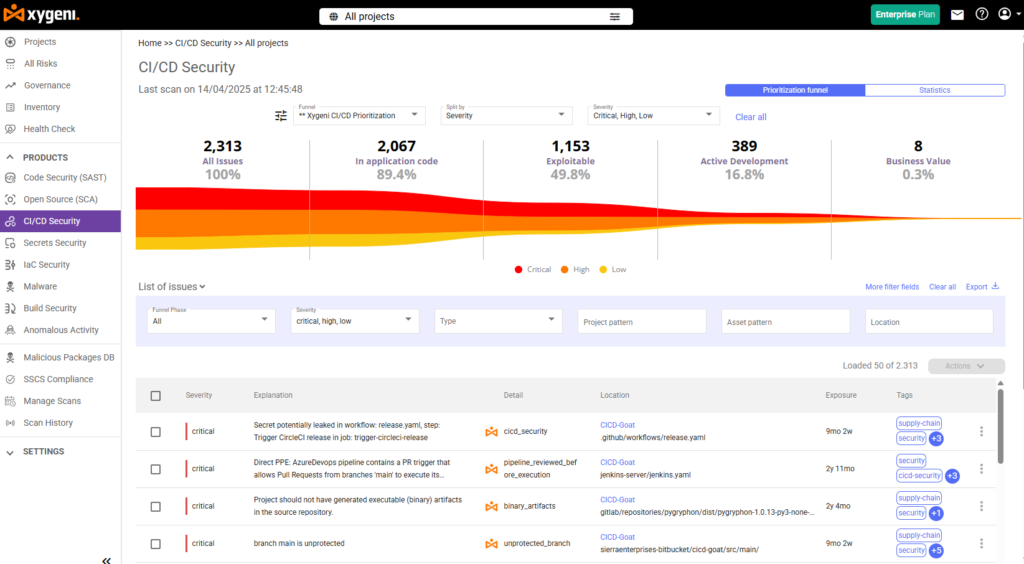
Task: Click the High orange legend dot
Action: 564,270
